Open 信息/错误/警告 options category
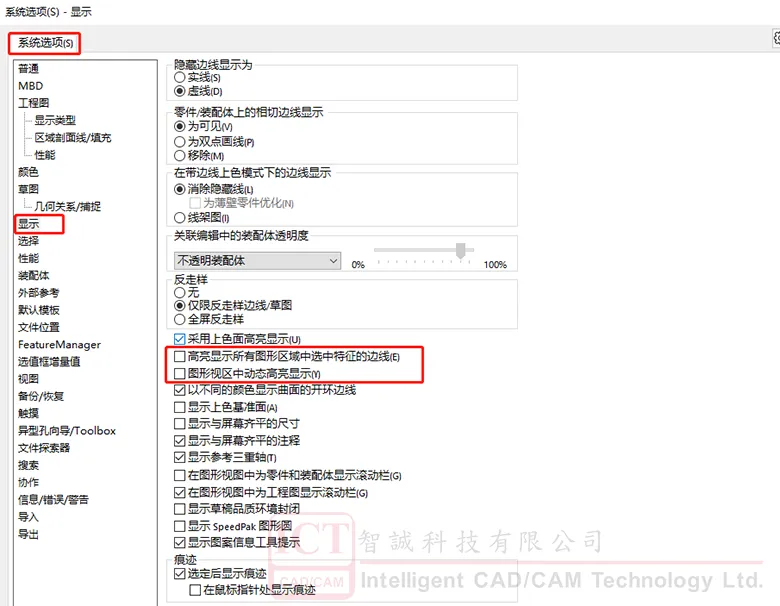This screenshot has height=606, width=780. [53, 500]
